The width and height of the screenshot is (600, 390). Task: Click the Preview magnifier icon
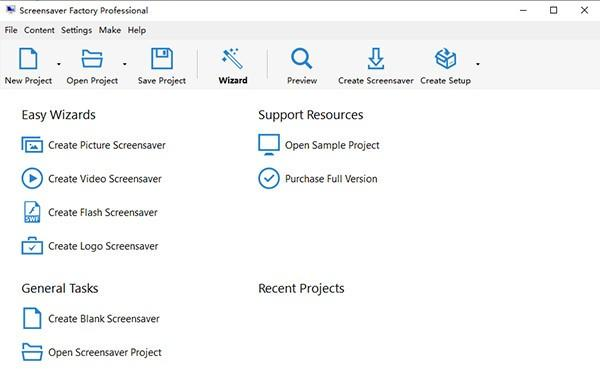point(302,59)
